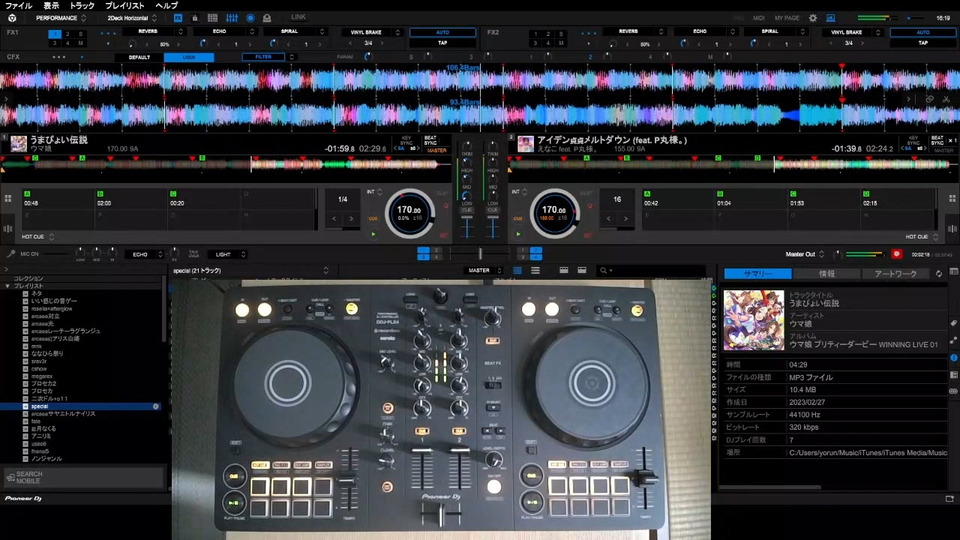
Task: Open Master Out dropdown
Action: [804, 254]
